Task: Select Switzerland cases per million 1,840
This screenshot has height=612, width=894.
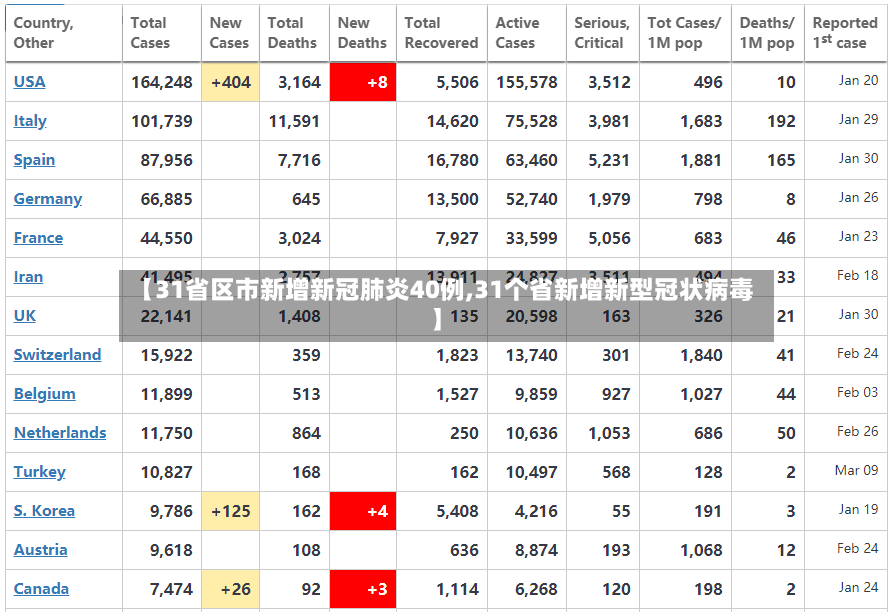Action: (x=701, y=355)
